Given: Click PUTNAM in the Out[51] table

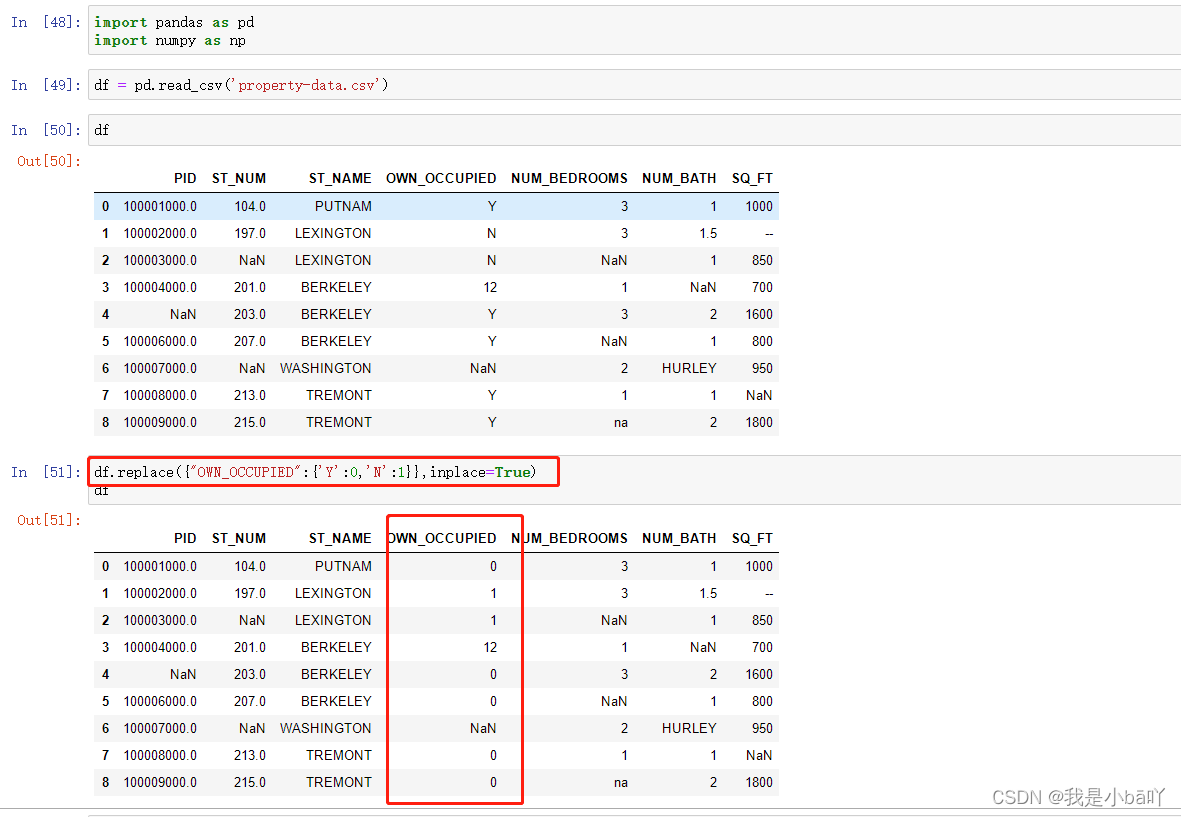Looking at the screenshot, I should click(x=343, y=566).
